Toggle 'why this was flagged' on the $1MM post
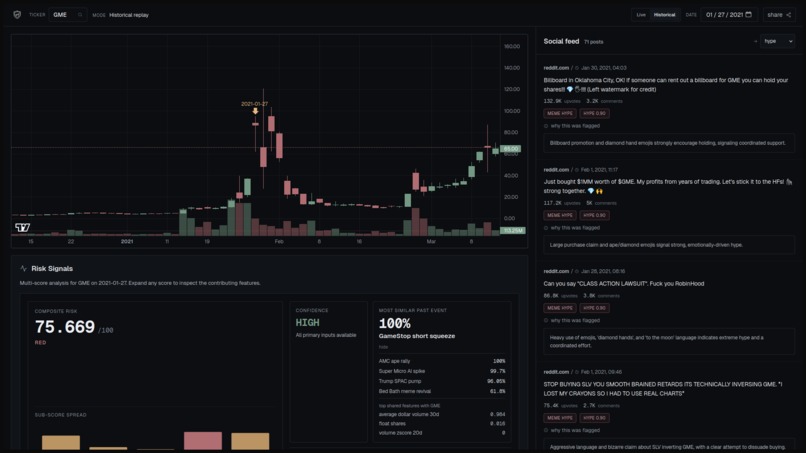The height and width of the screenshot is (453, 806). pyautogui.click(x=572, y=228)
